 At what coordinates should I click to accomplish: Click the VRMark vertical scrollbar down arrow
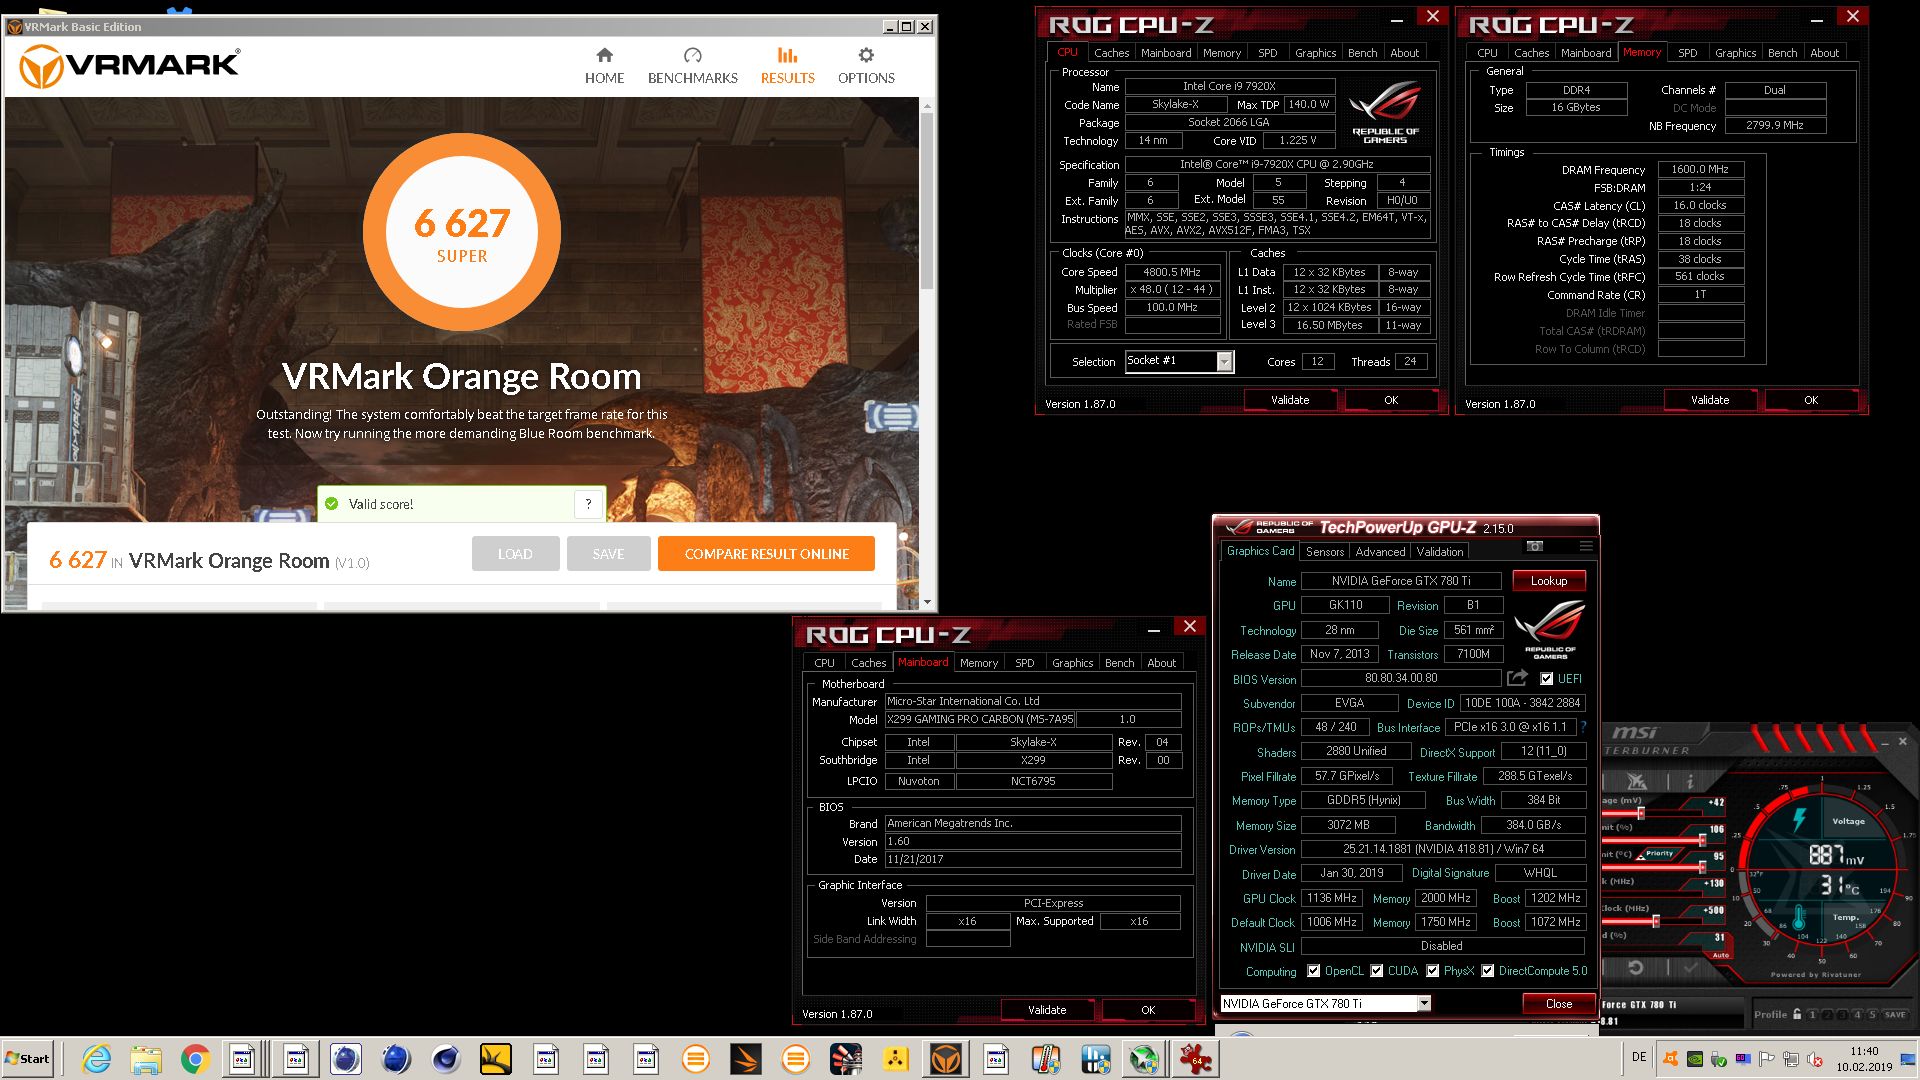(927, 602)
